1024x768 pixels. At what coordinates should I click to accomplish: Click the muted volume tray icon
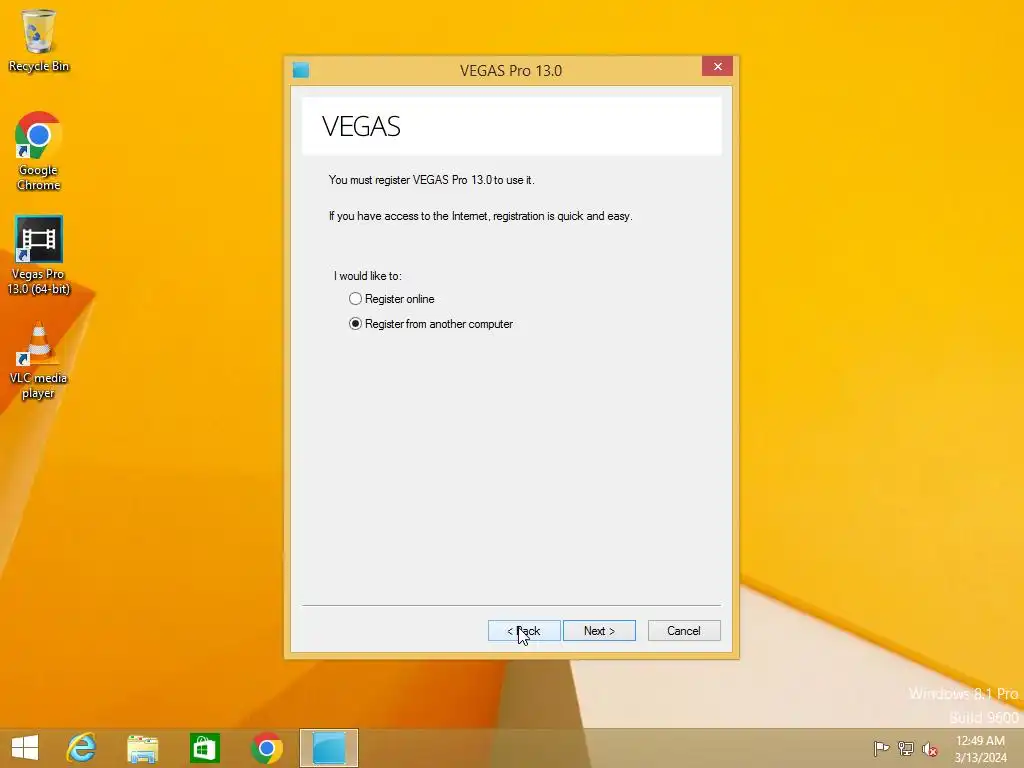tap(929, 749)
